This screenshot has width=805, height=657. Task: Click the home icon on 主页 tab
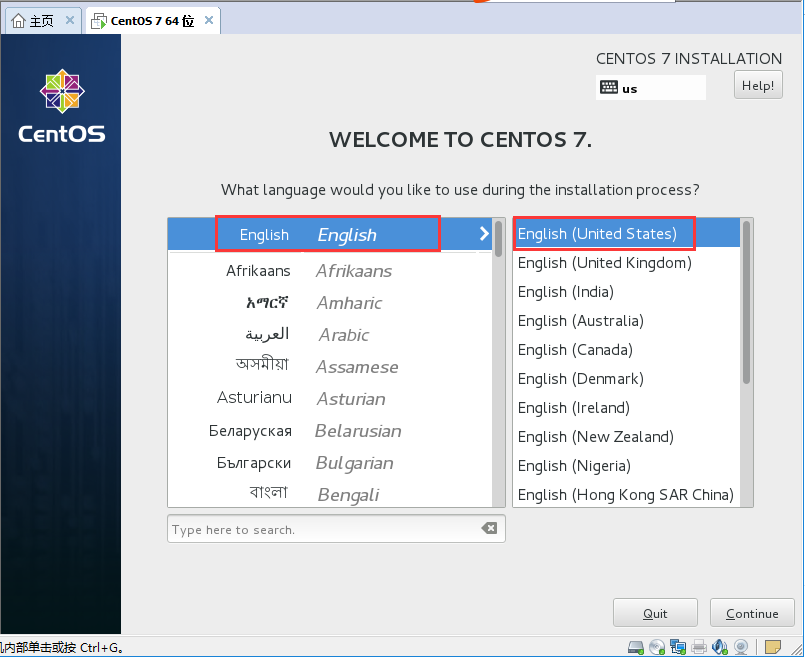pos(18,21)
